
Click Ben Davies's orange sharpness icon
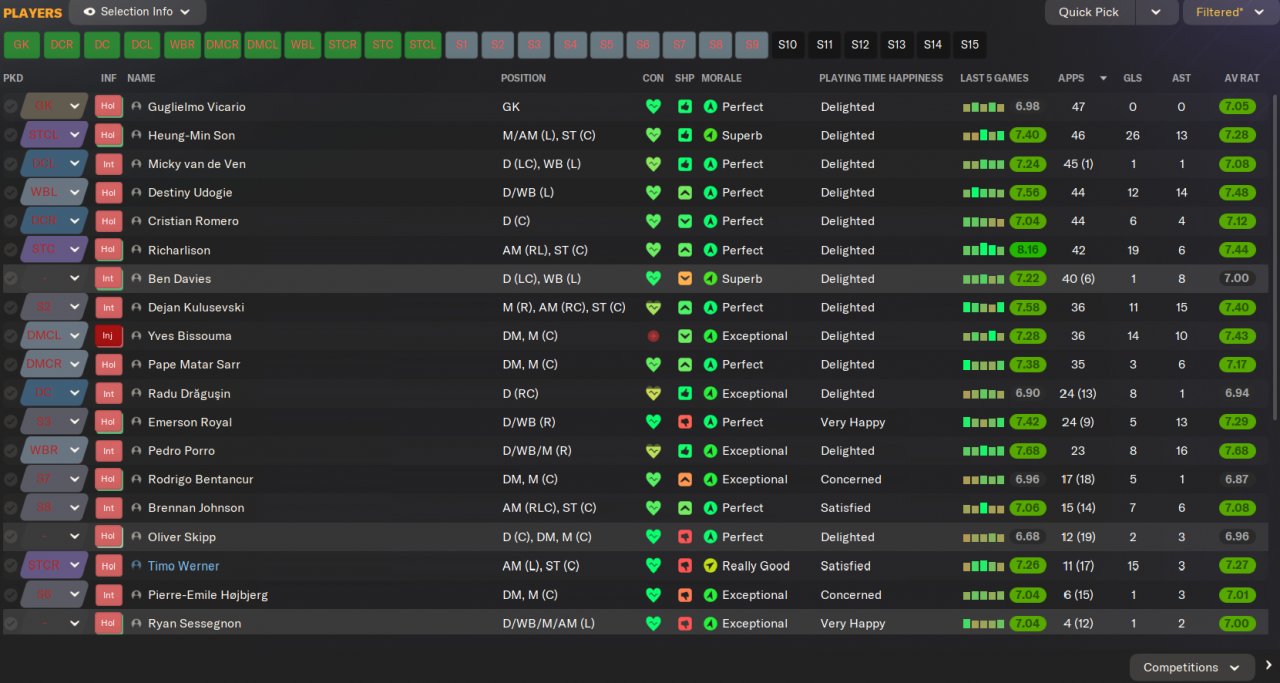pos(685,279)
